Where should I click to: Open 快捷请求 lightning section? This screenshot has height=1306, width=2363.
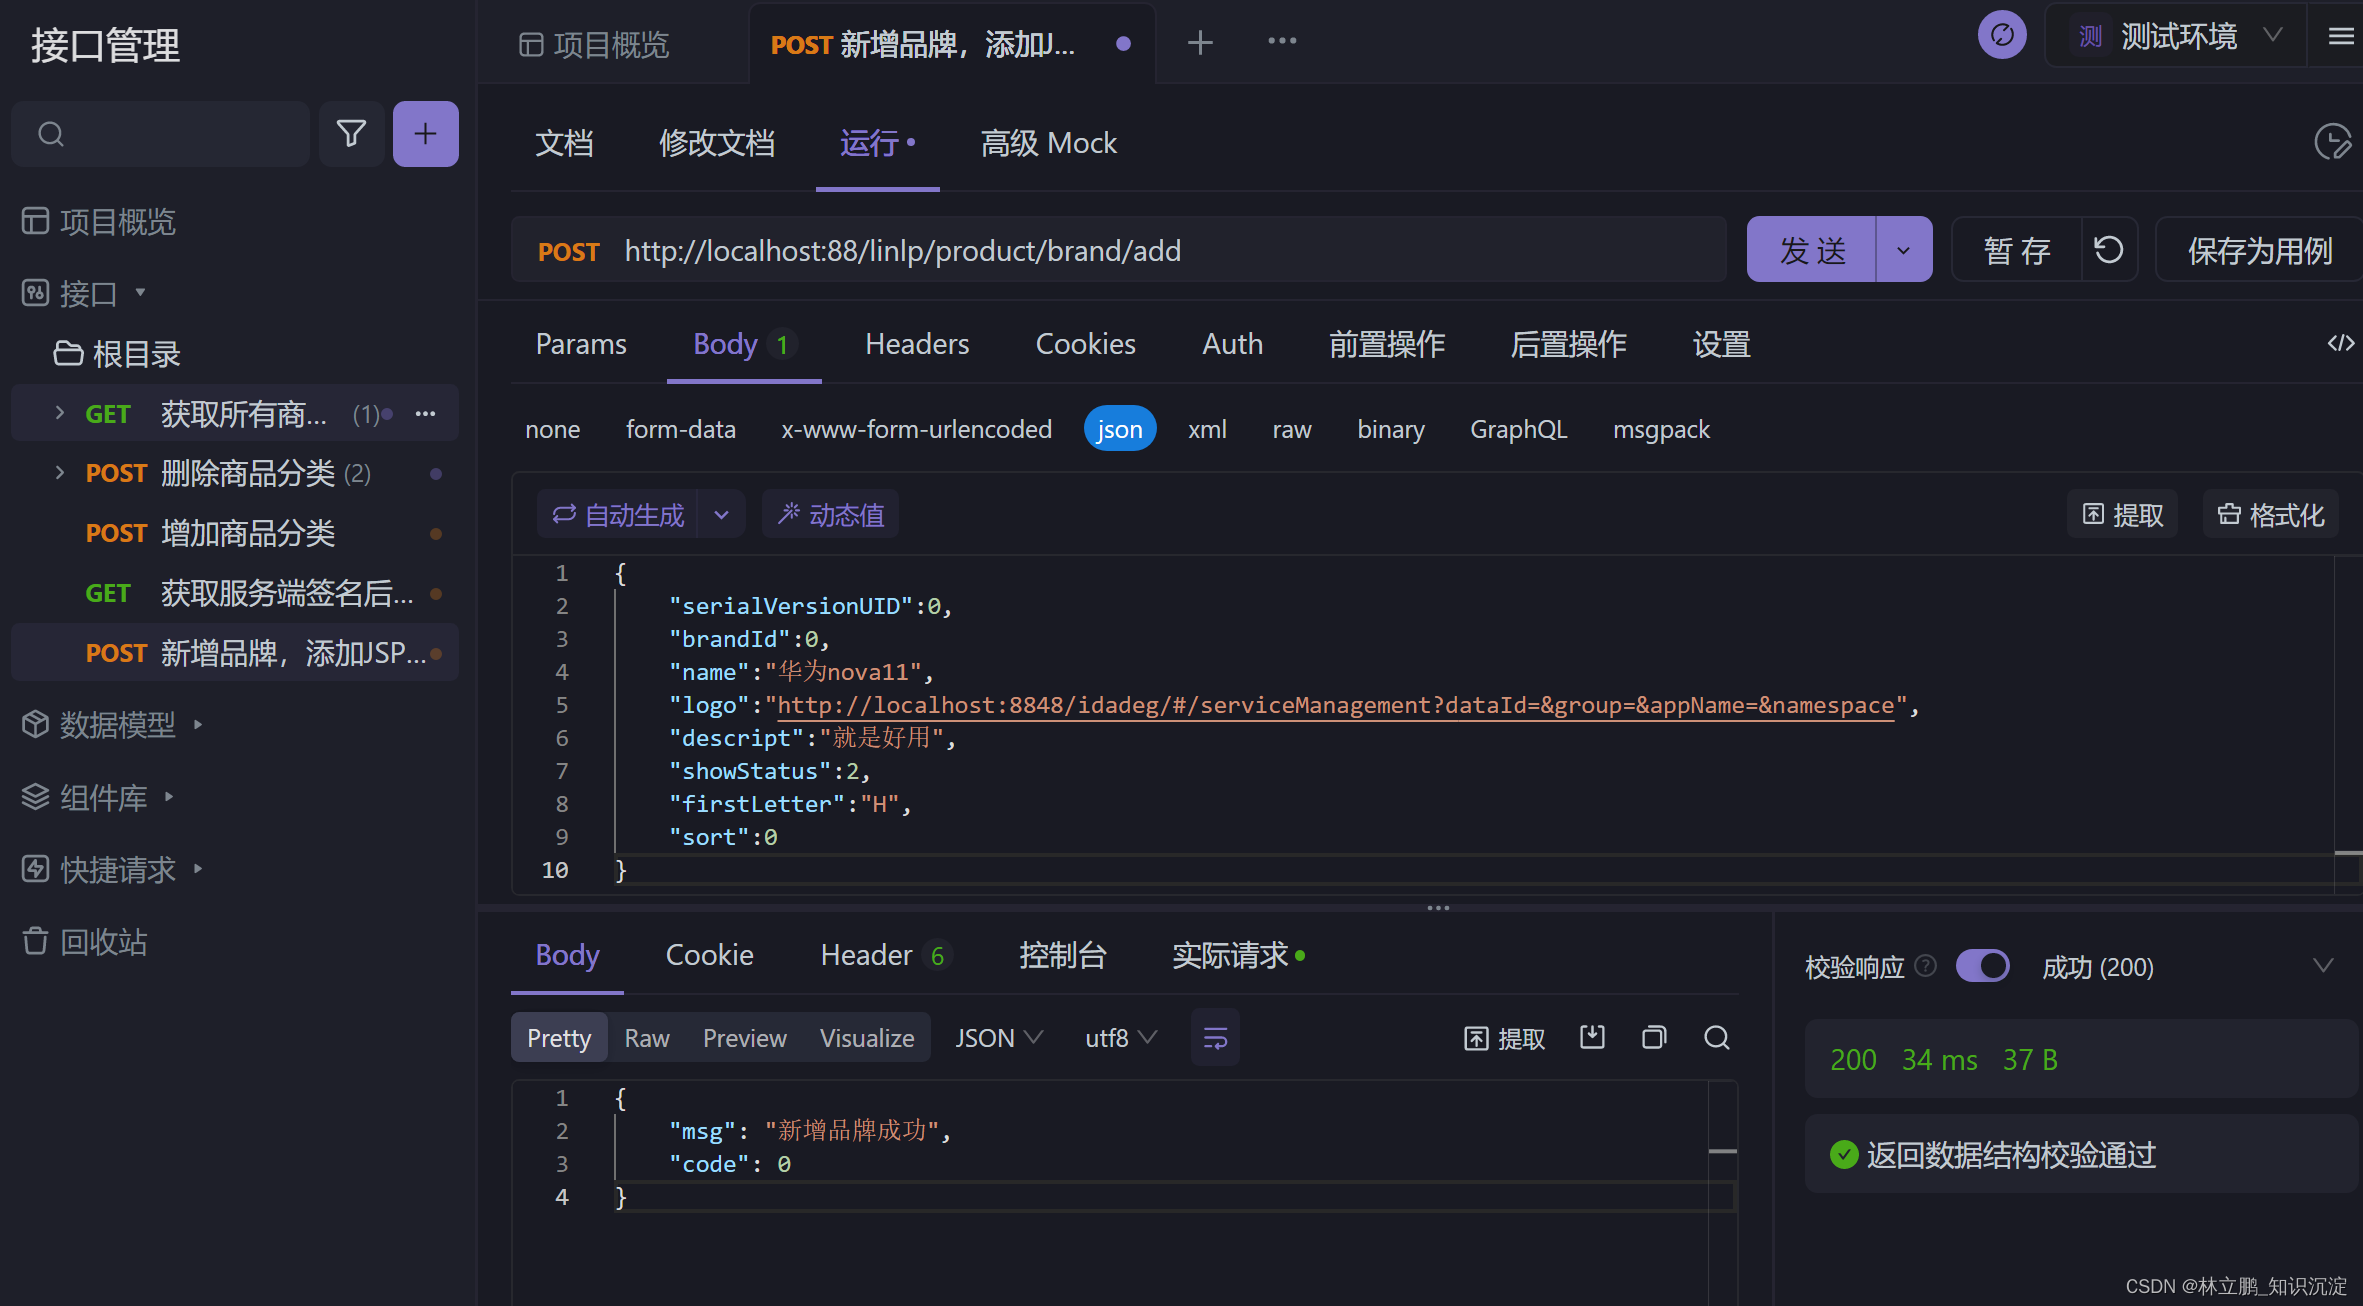tap(112, 869)
